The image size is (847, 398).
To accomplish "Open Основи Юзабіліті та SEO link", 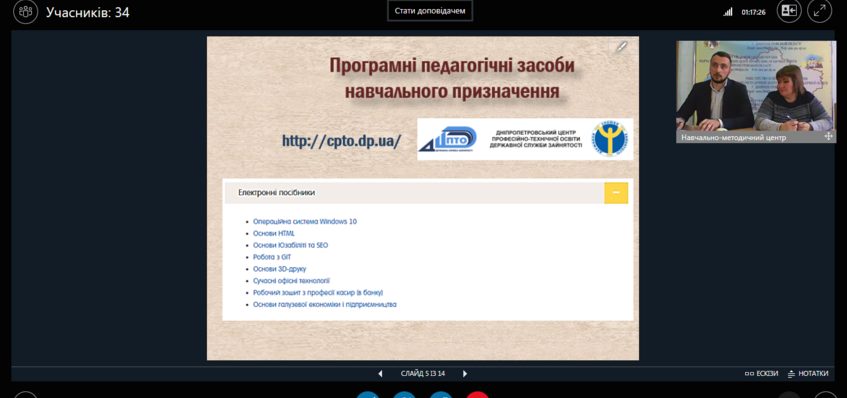I will click(290, 245).
